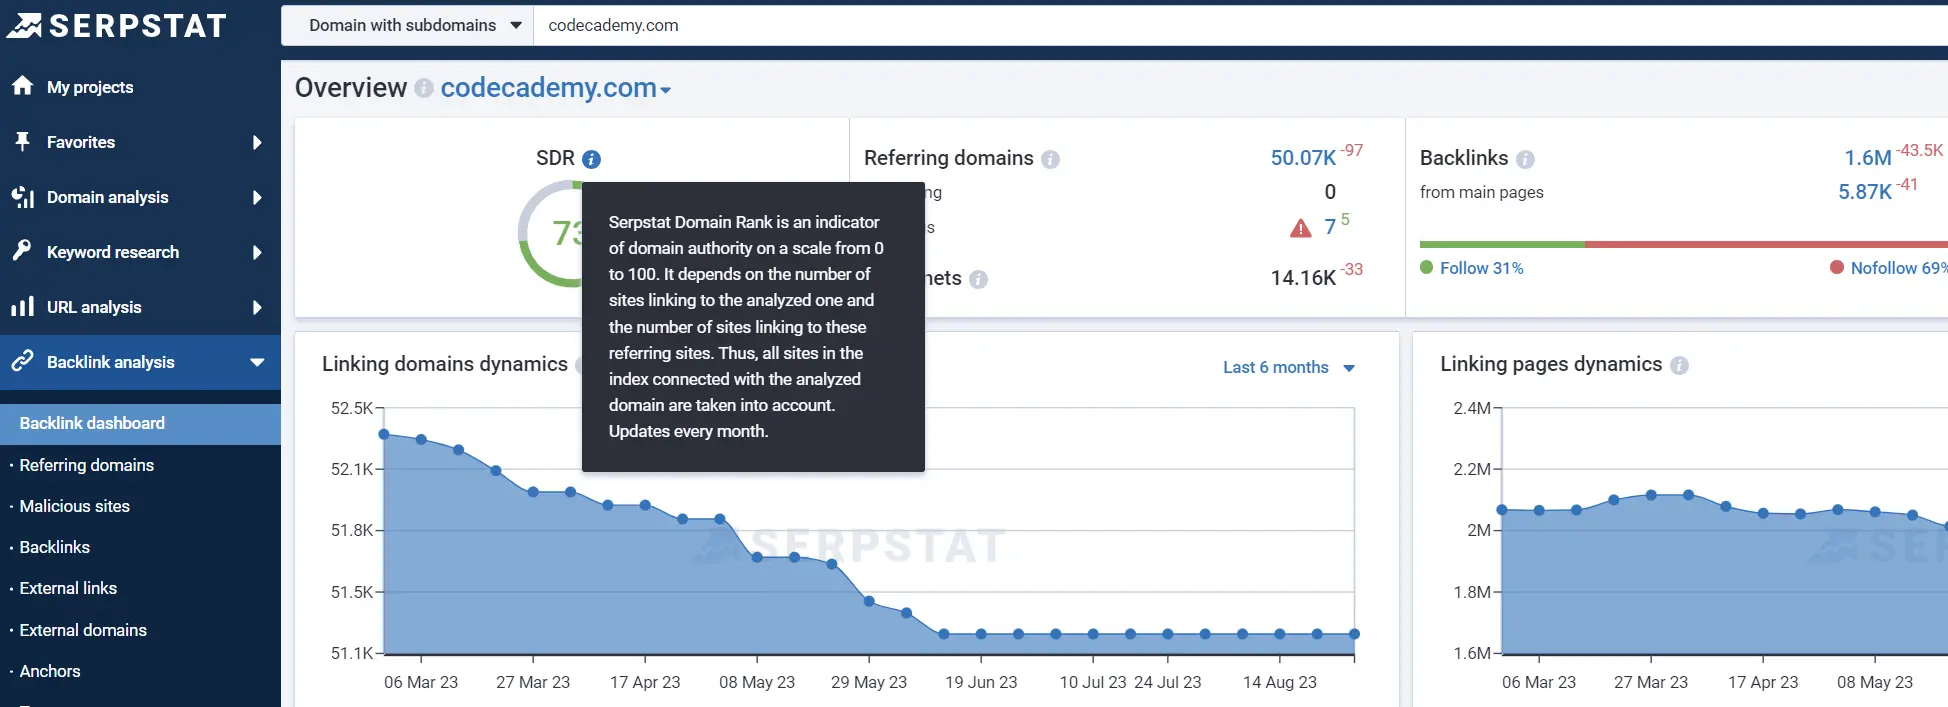Viewport: 1948px width, 707px height.
Task: Click the SDR label text
Action: [555, 158]
